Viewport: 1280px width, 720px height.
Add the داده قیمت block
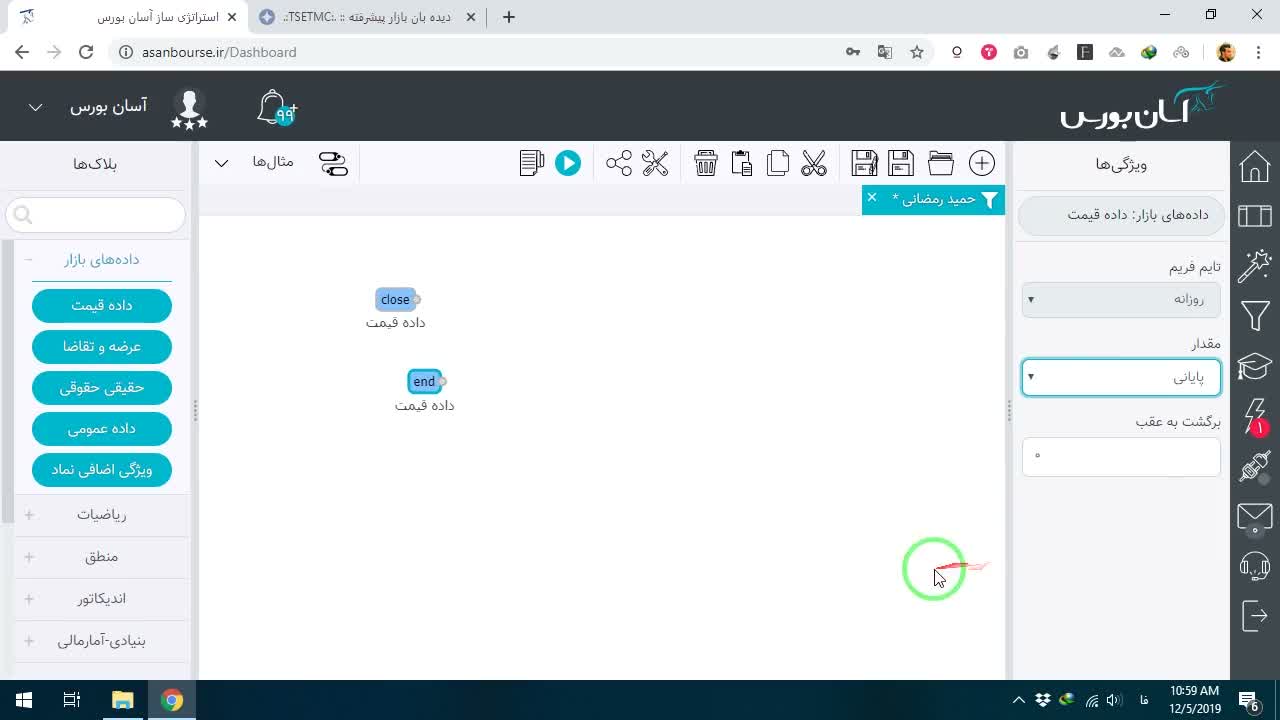pyautogui.click(x=102, y=305)
